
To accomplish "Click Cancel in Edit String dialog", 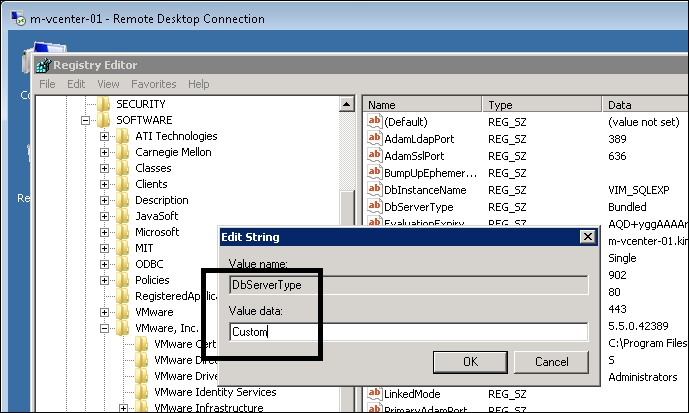I will (x=551, y=362).
